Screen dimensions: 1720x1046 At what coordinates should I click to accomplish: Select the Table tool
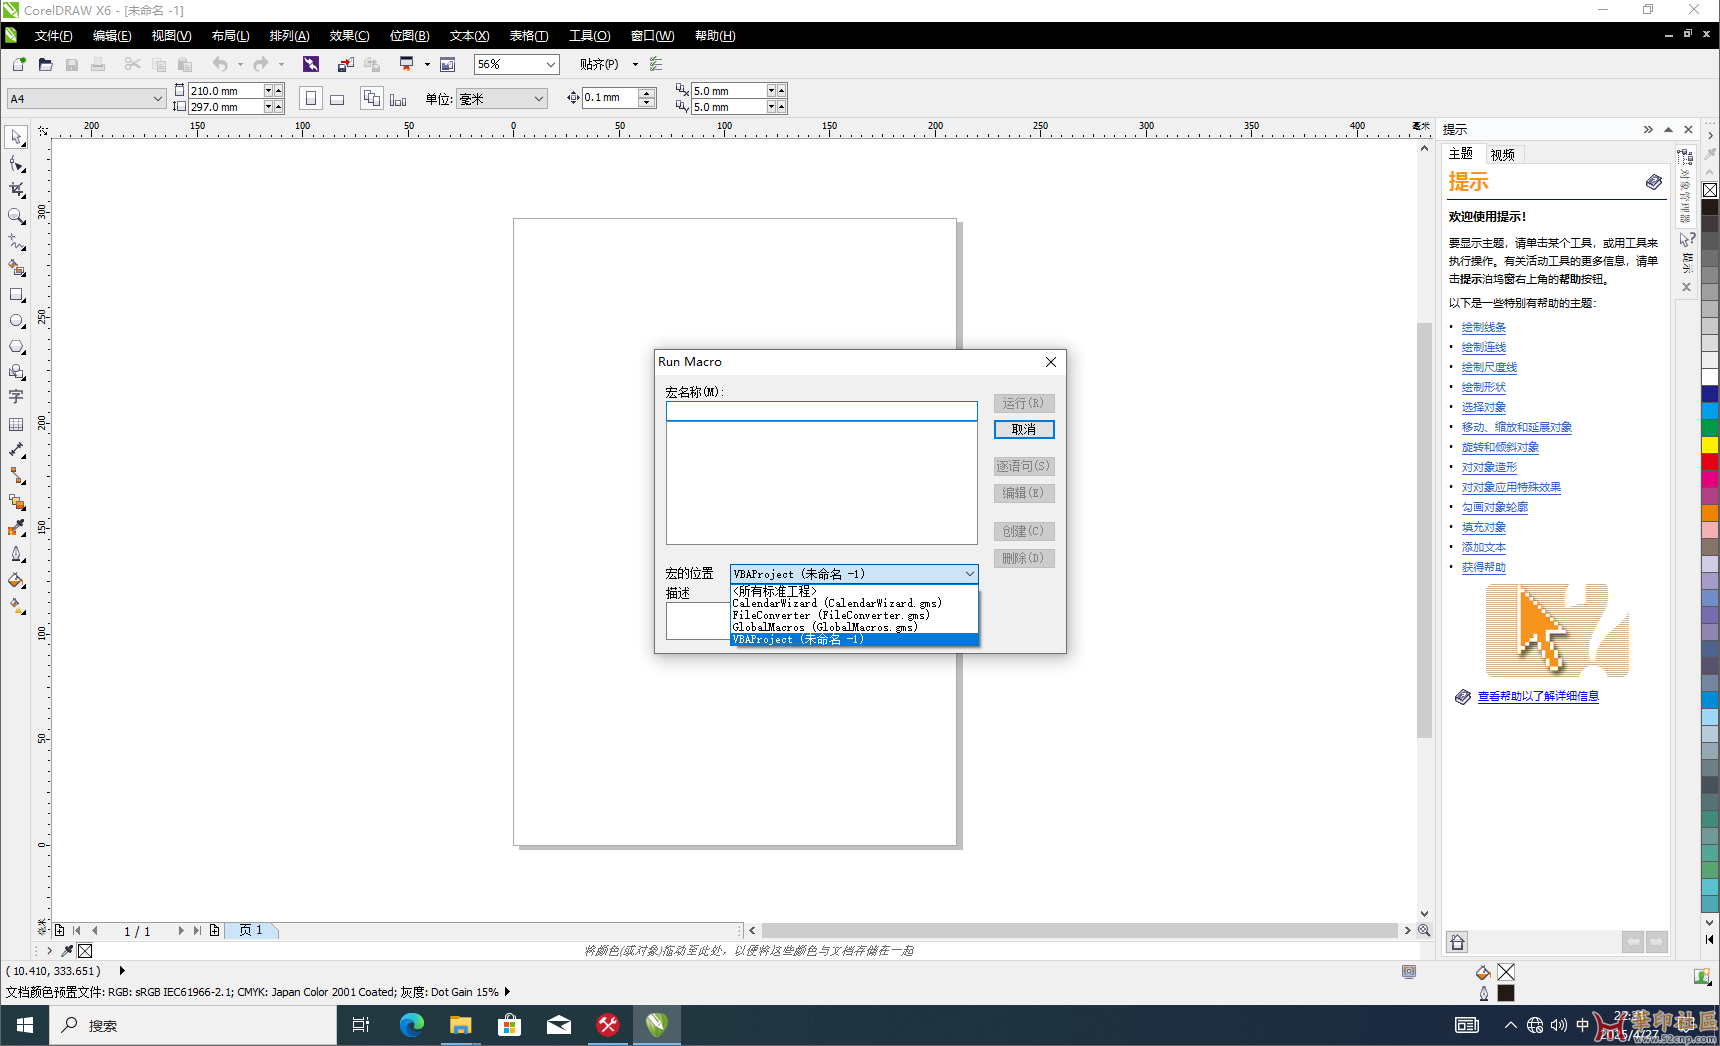coord(17,424)
